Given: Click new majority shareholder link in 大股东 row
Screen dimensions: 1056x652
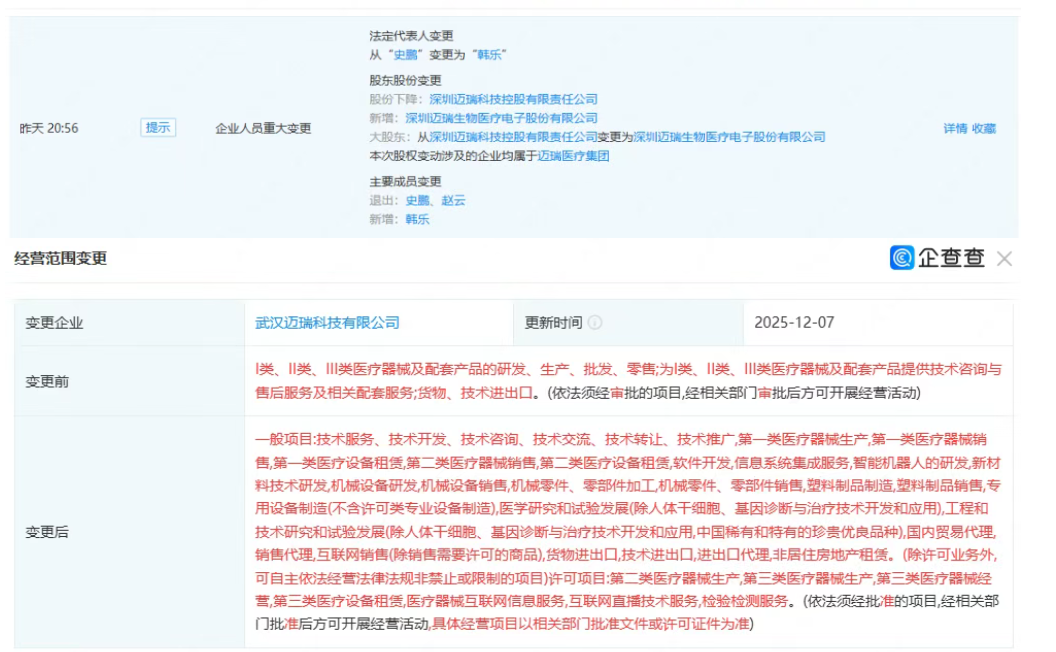Looking at the screenshot, I should tap(729, 137).
